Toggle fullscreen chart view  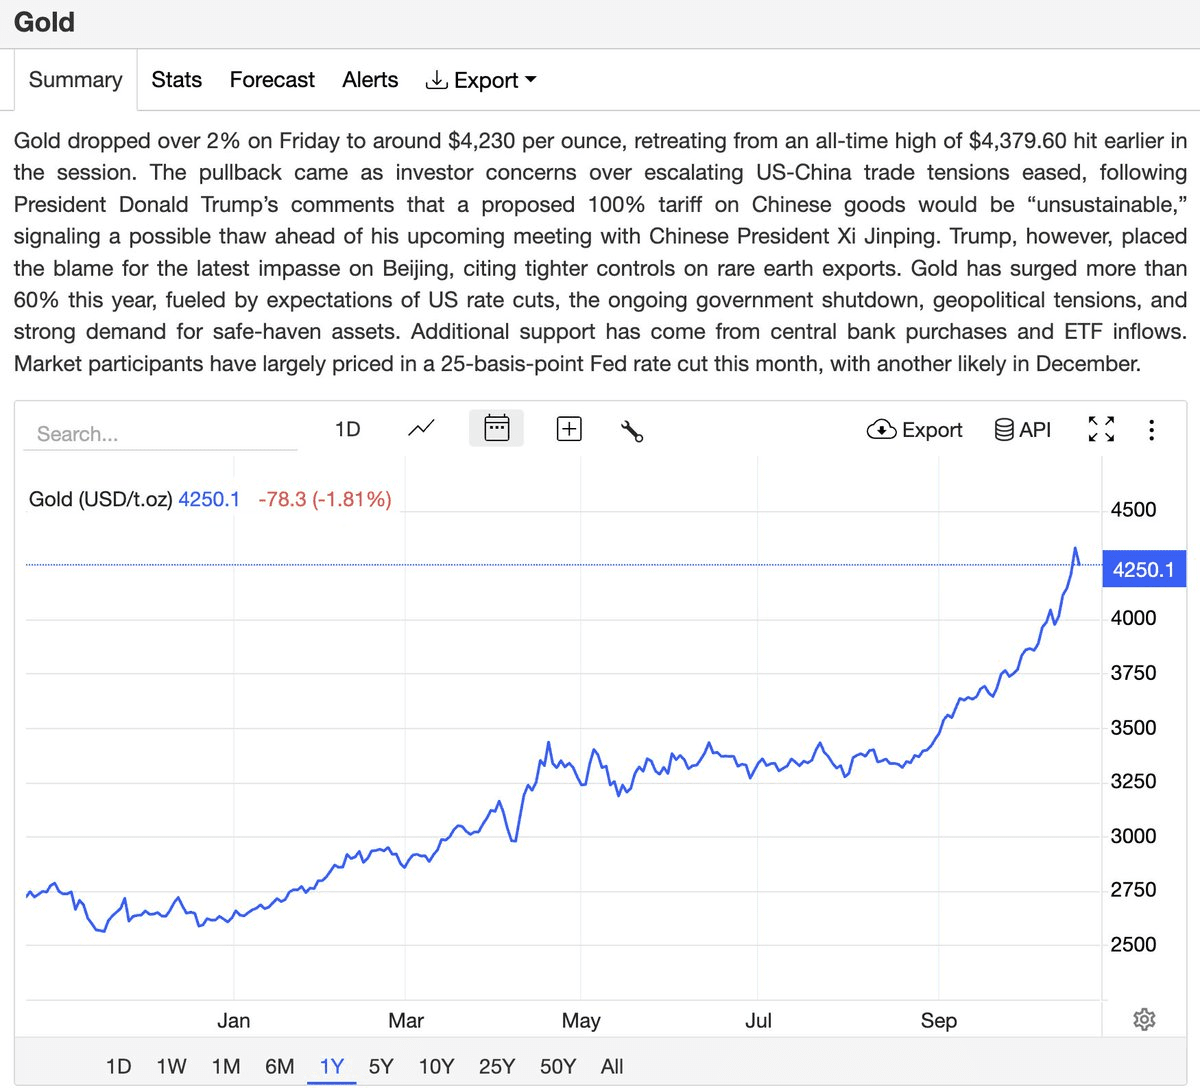tap(1101, 430)
